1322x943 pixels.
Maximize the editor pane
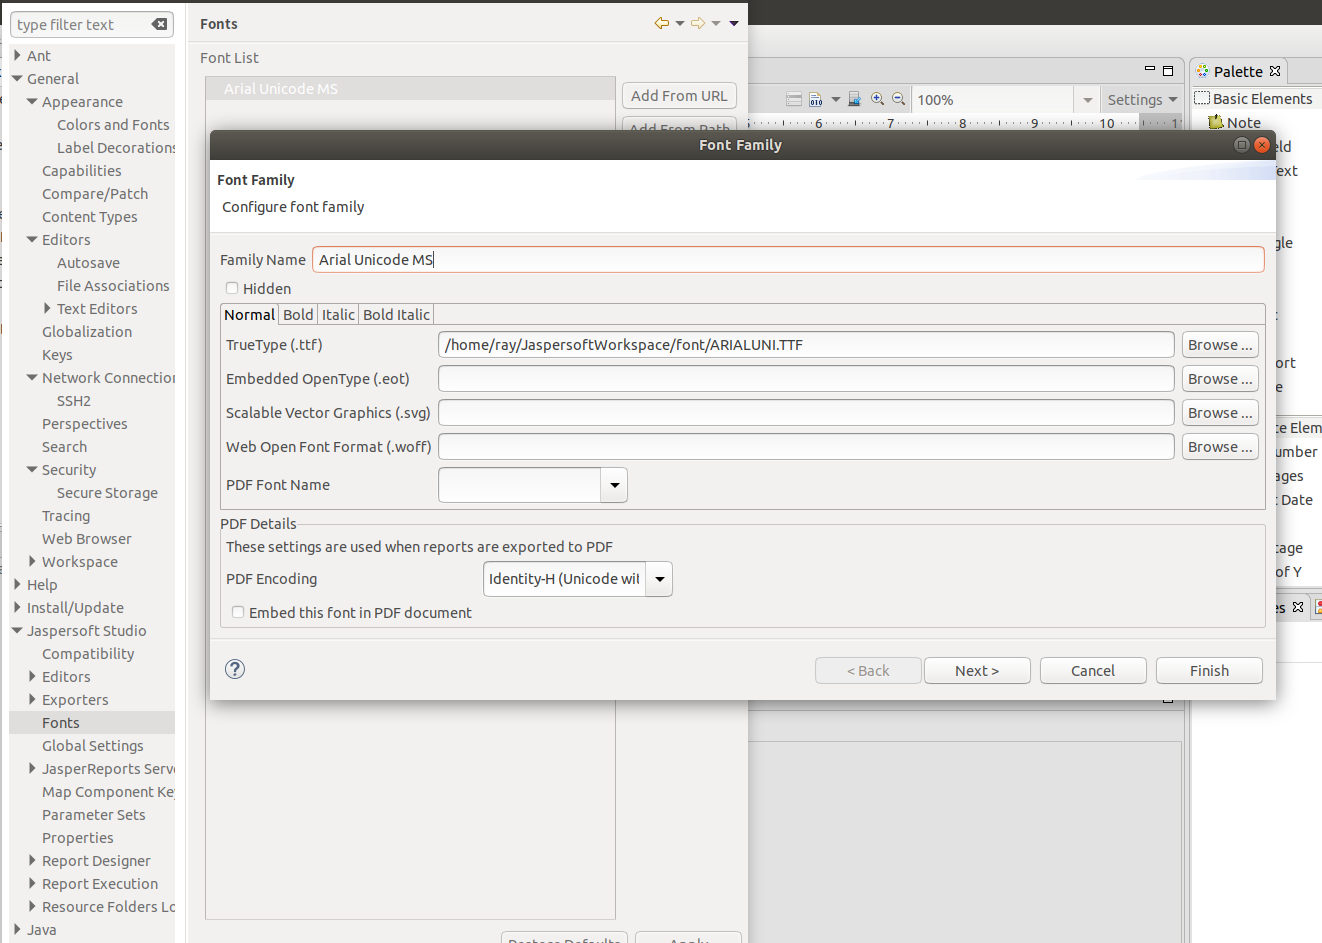1168,71
